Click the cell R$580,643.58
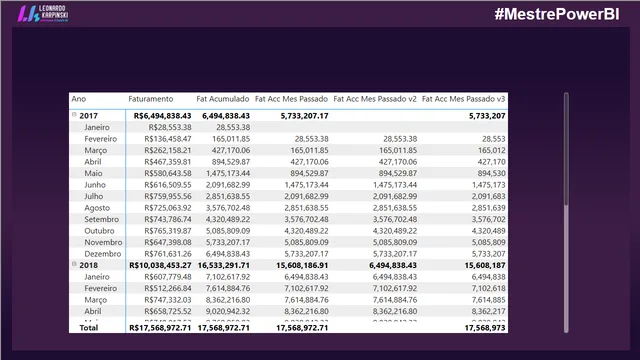This screenshot has height=360, width=640. click(168, 173)
